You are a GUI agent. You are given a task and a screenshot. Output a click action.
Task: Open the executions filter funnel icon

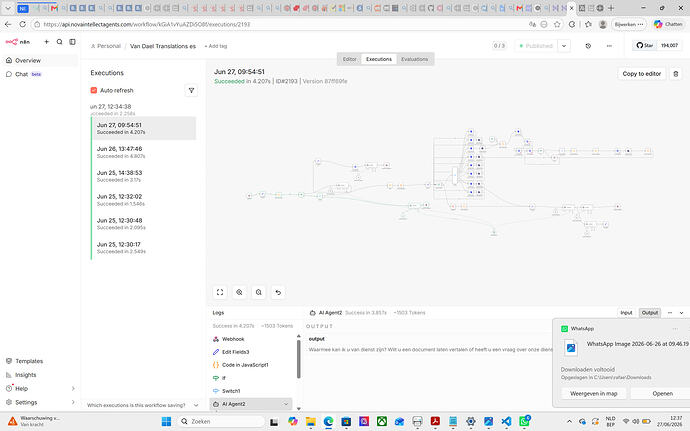[191, 90]
